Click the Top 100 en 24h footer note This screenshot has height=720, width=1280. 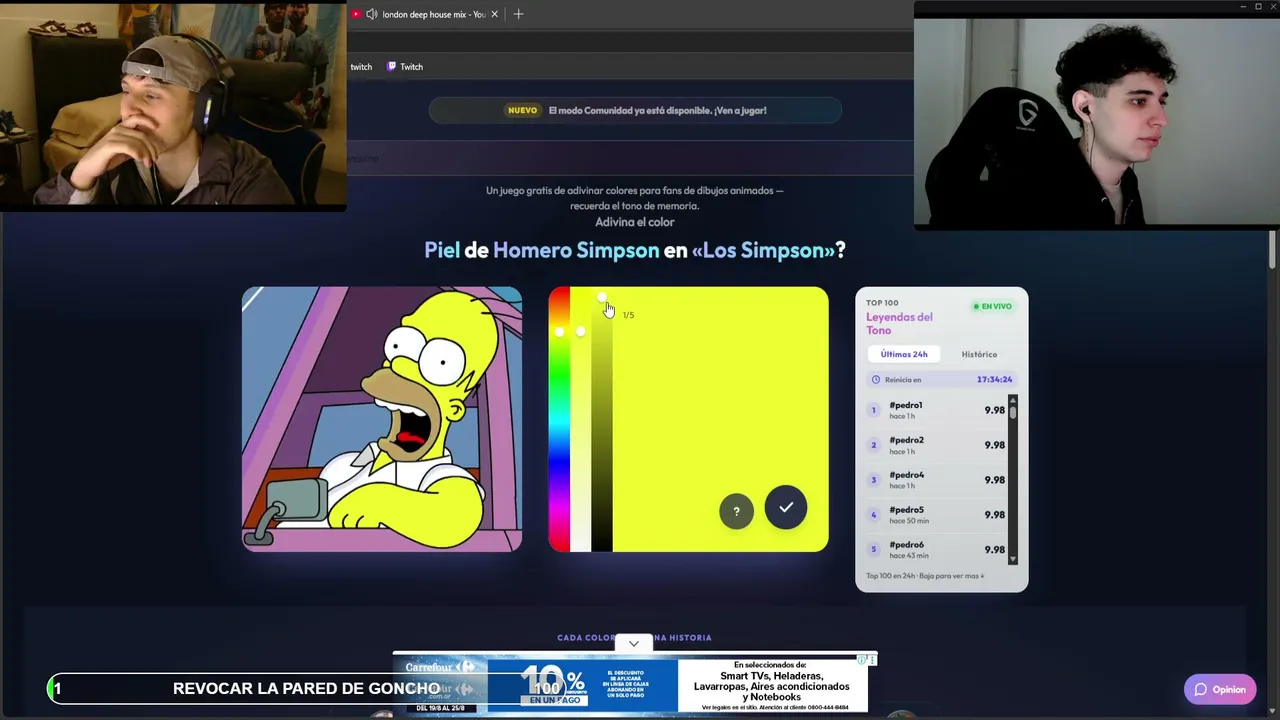pos(925,576)
